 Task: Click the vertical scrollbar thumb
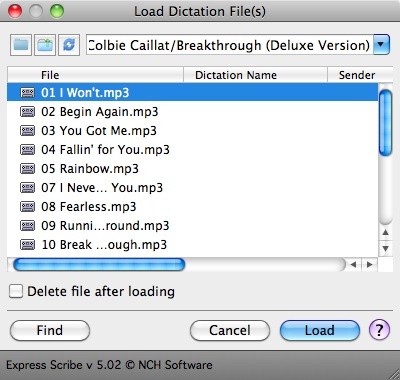coord(386,122)
